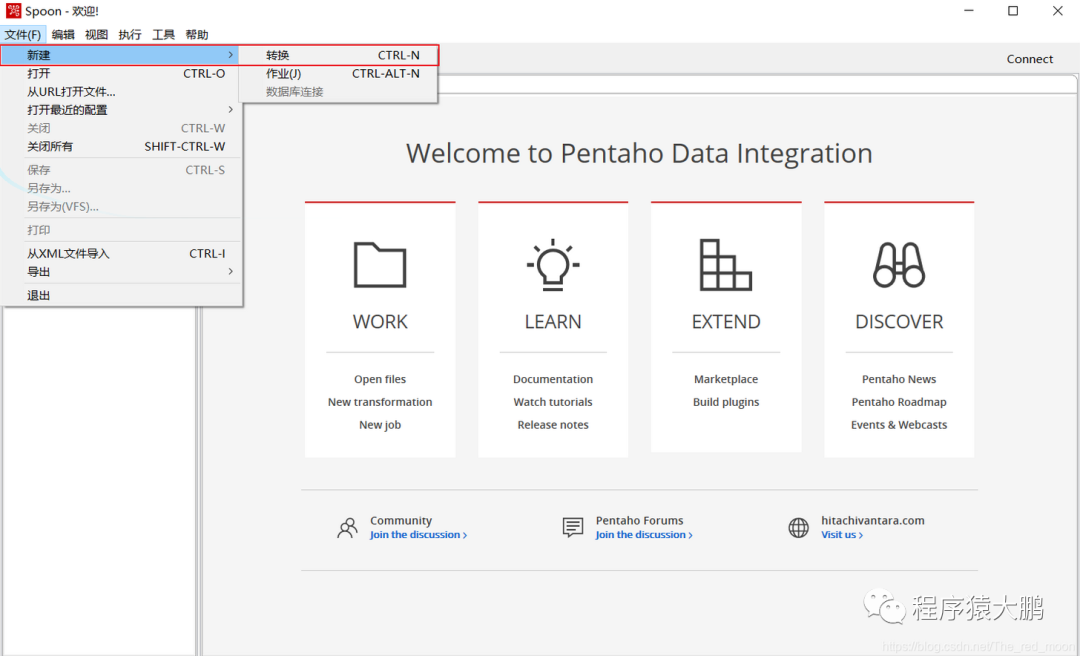The height and width of the screenshot is (656, 1080).
Task: Follow the Visit us link
Action: pyautogui.click(x=842, y=535)
